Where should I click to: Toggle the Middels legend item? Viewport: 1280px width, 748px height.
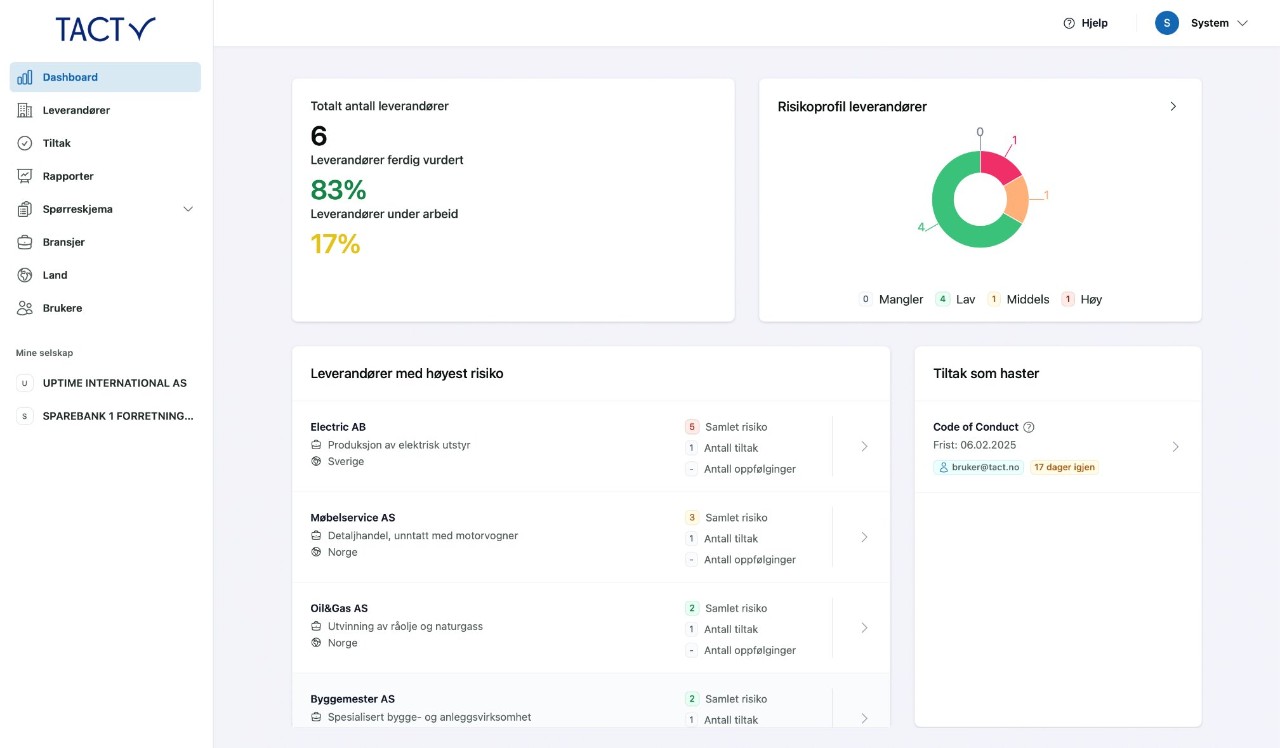[1018, 299]
